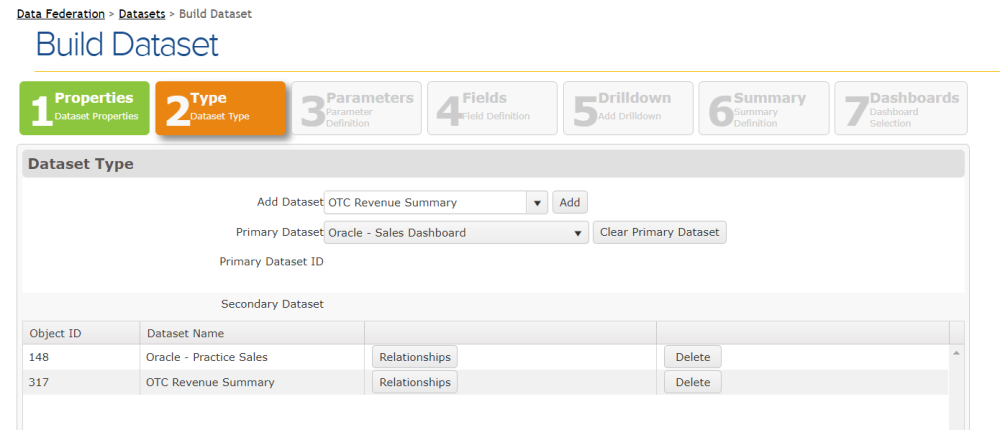The height and width of the screenshot is (430, 1000).
Task: Follow the Data Federation breadcrumb link
Action: tap(61, 13)
